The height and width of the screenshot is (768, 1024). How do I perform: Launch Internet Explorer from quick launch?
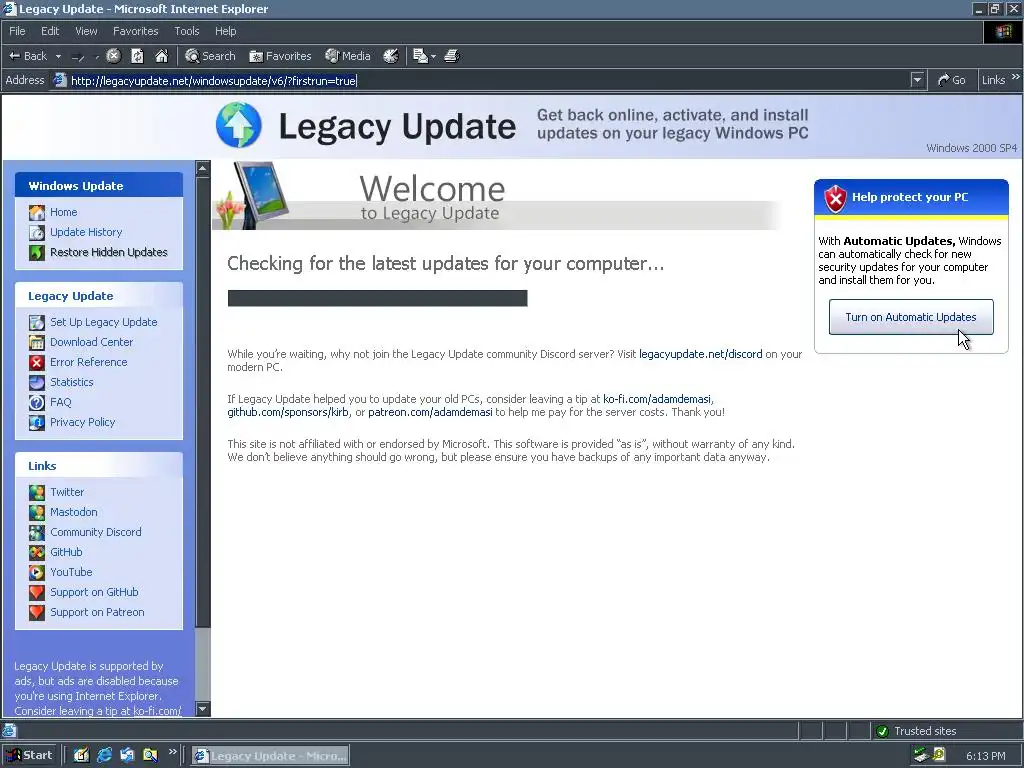[x=104, y=756]
